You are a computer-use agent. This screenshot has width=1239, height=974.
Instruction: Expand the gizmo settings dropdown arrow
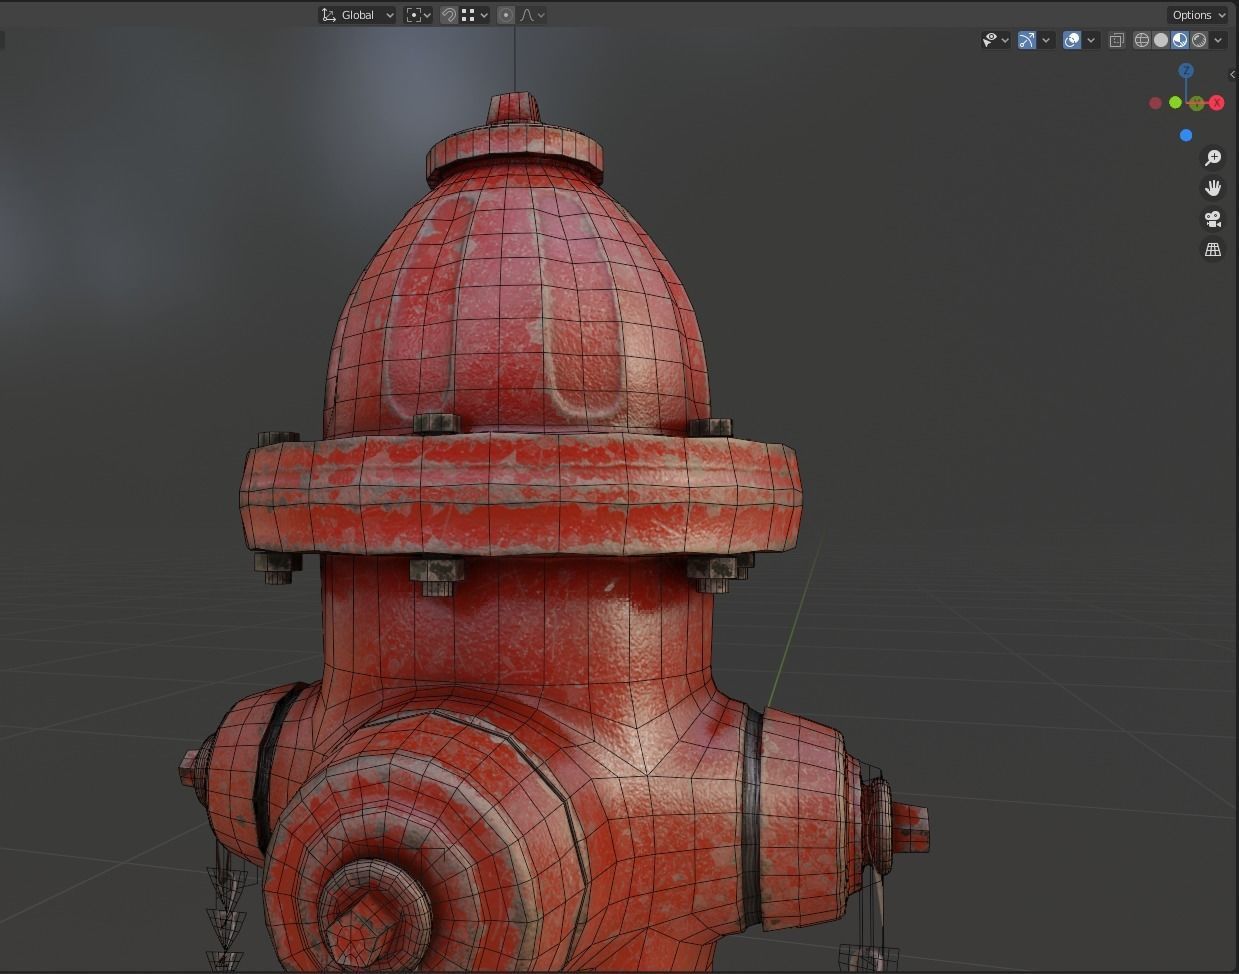click(x=1046, y=40)
